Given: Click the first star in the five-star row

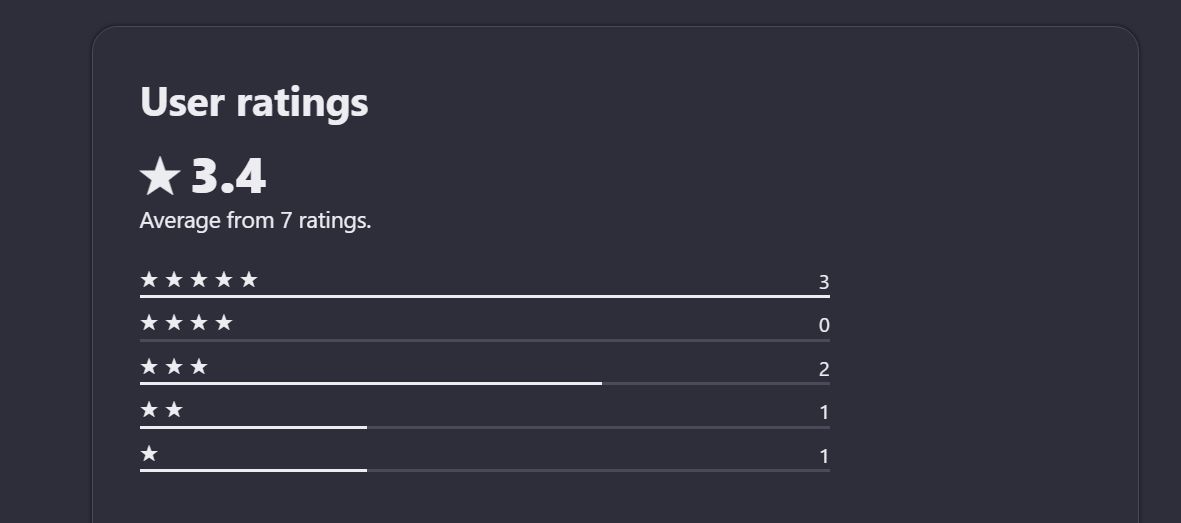Looking at the screenshot, I should coord(149,280).
